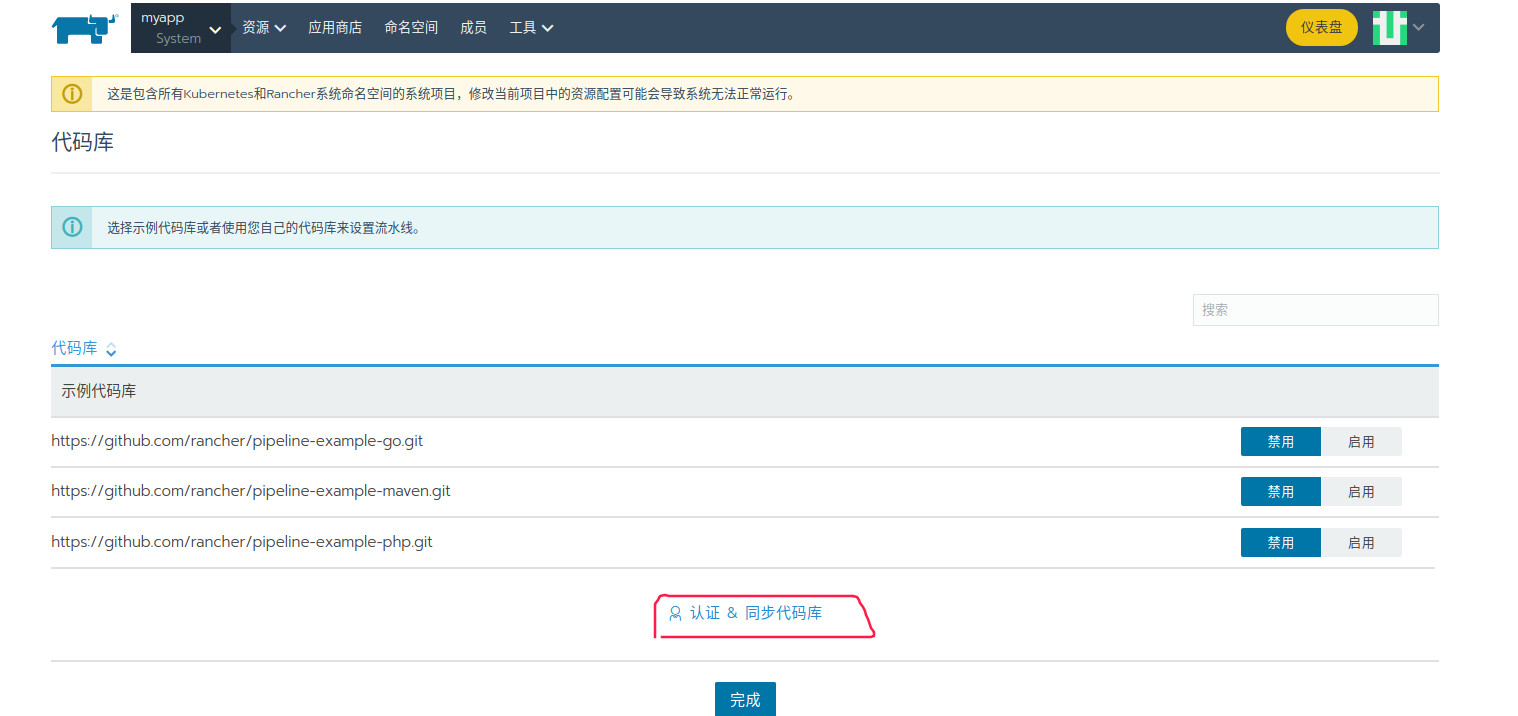Open 应用商店 from the nav bar

335,28
